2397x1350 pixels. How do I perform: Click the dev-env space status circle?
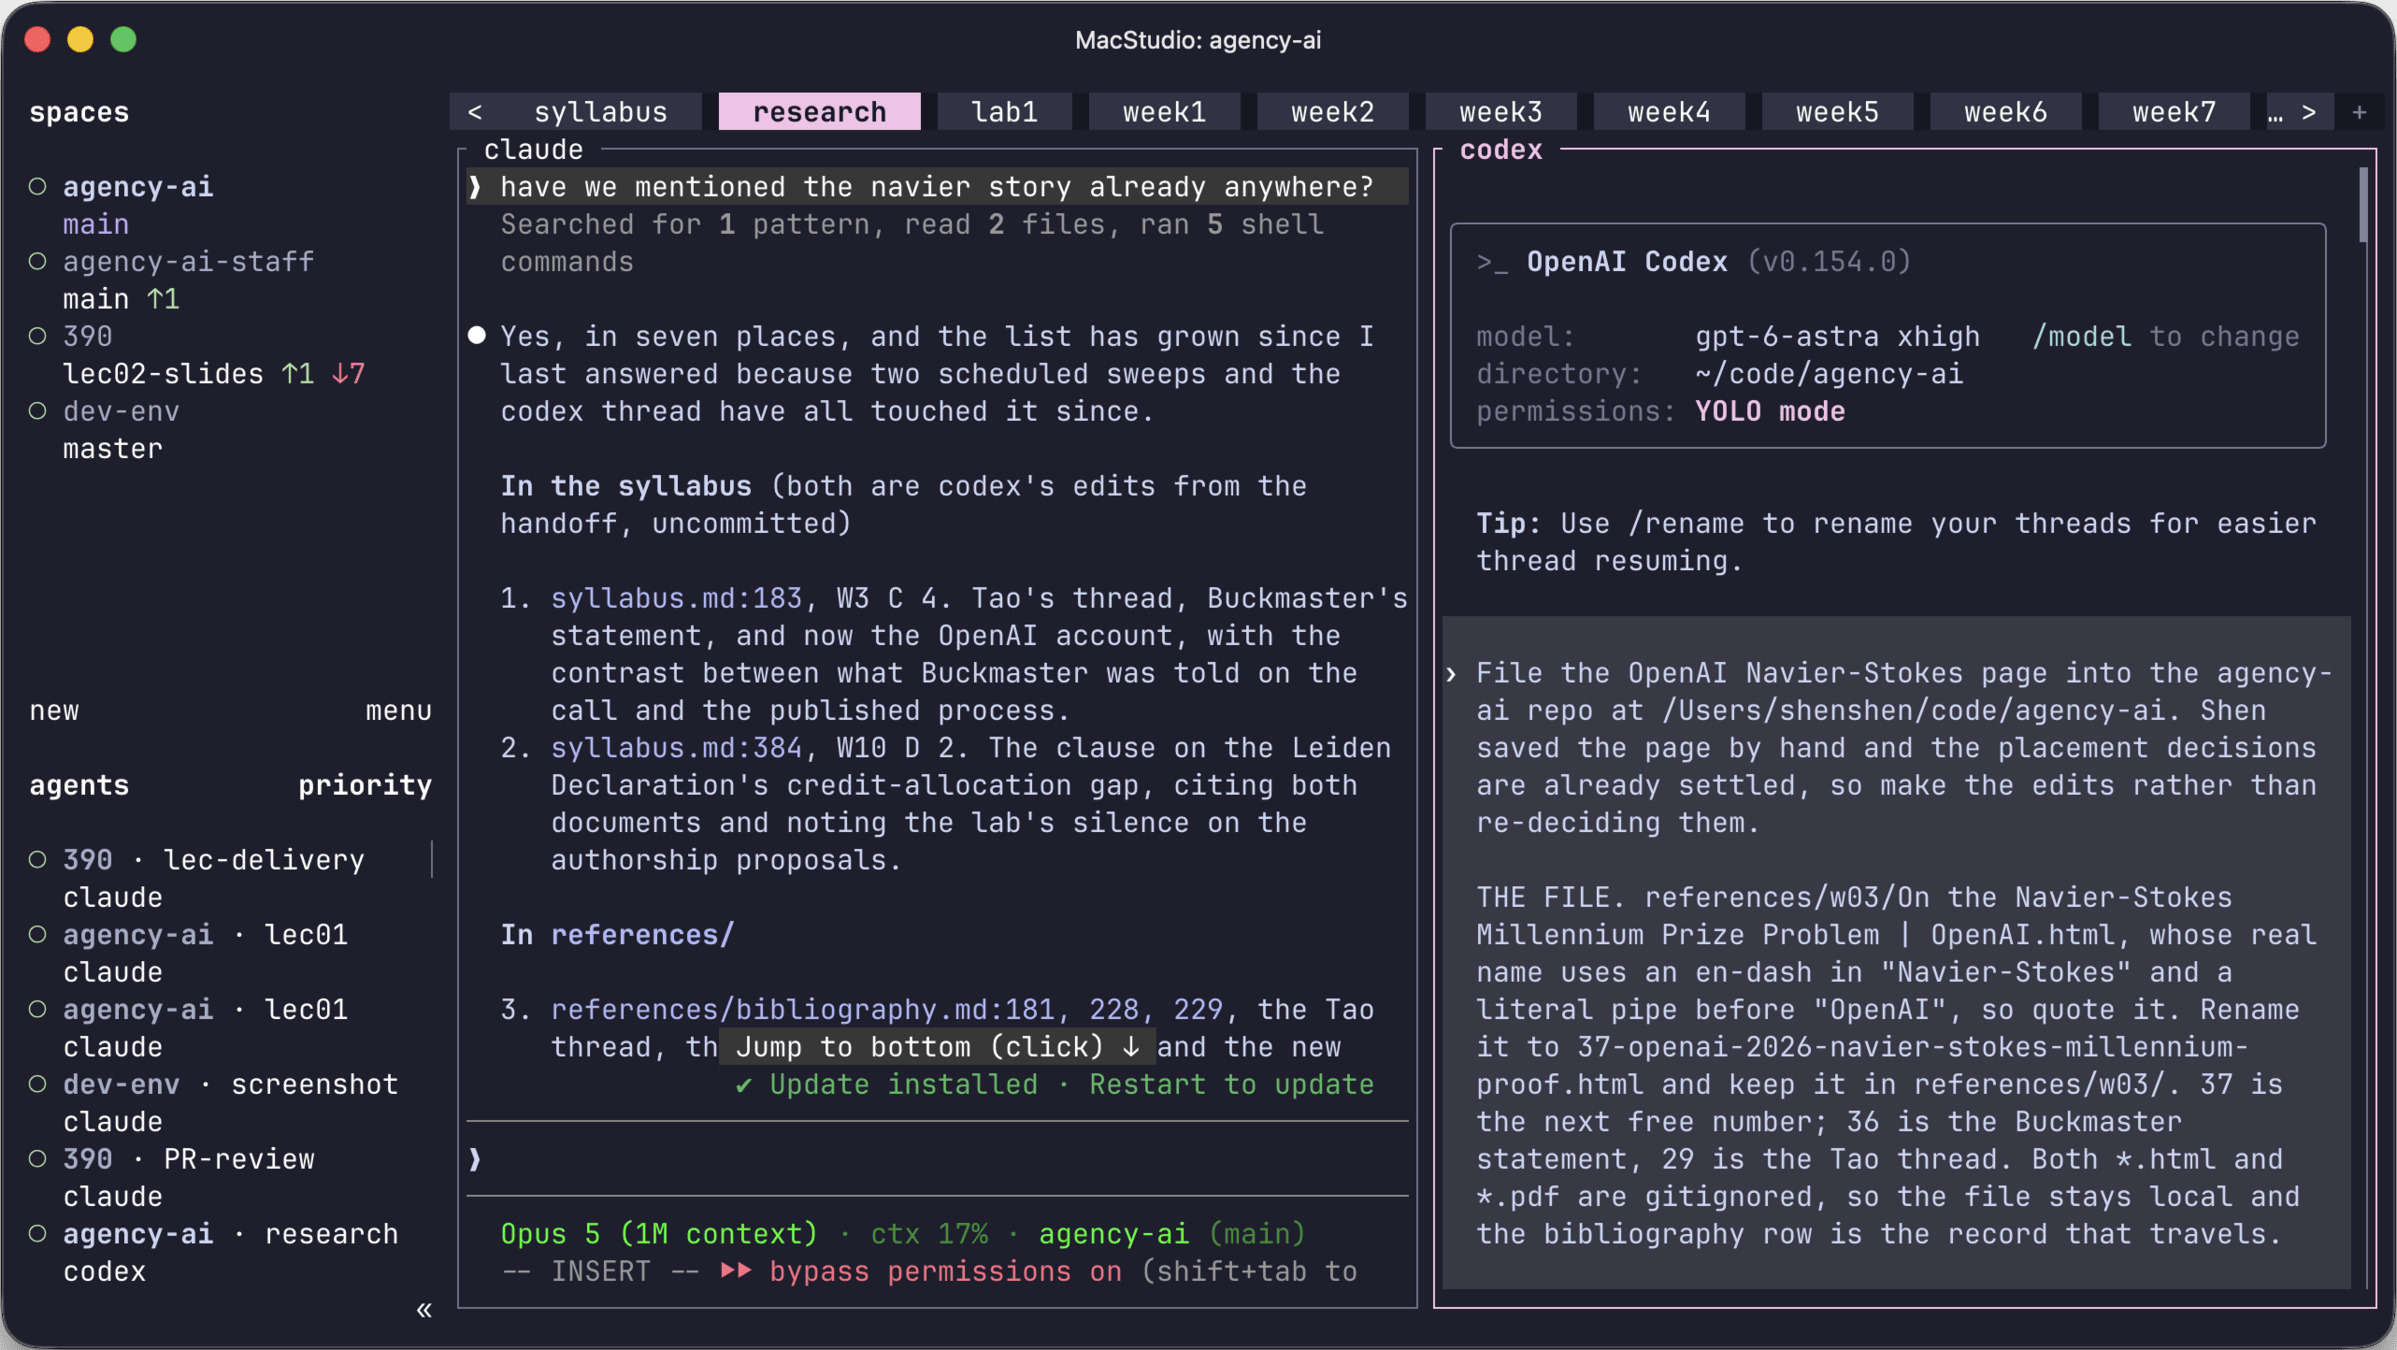(38, 411)
